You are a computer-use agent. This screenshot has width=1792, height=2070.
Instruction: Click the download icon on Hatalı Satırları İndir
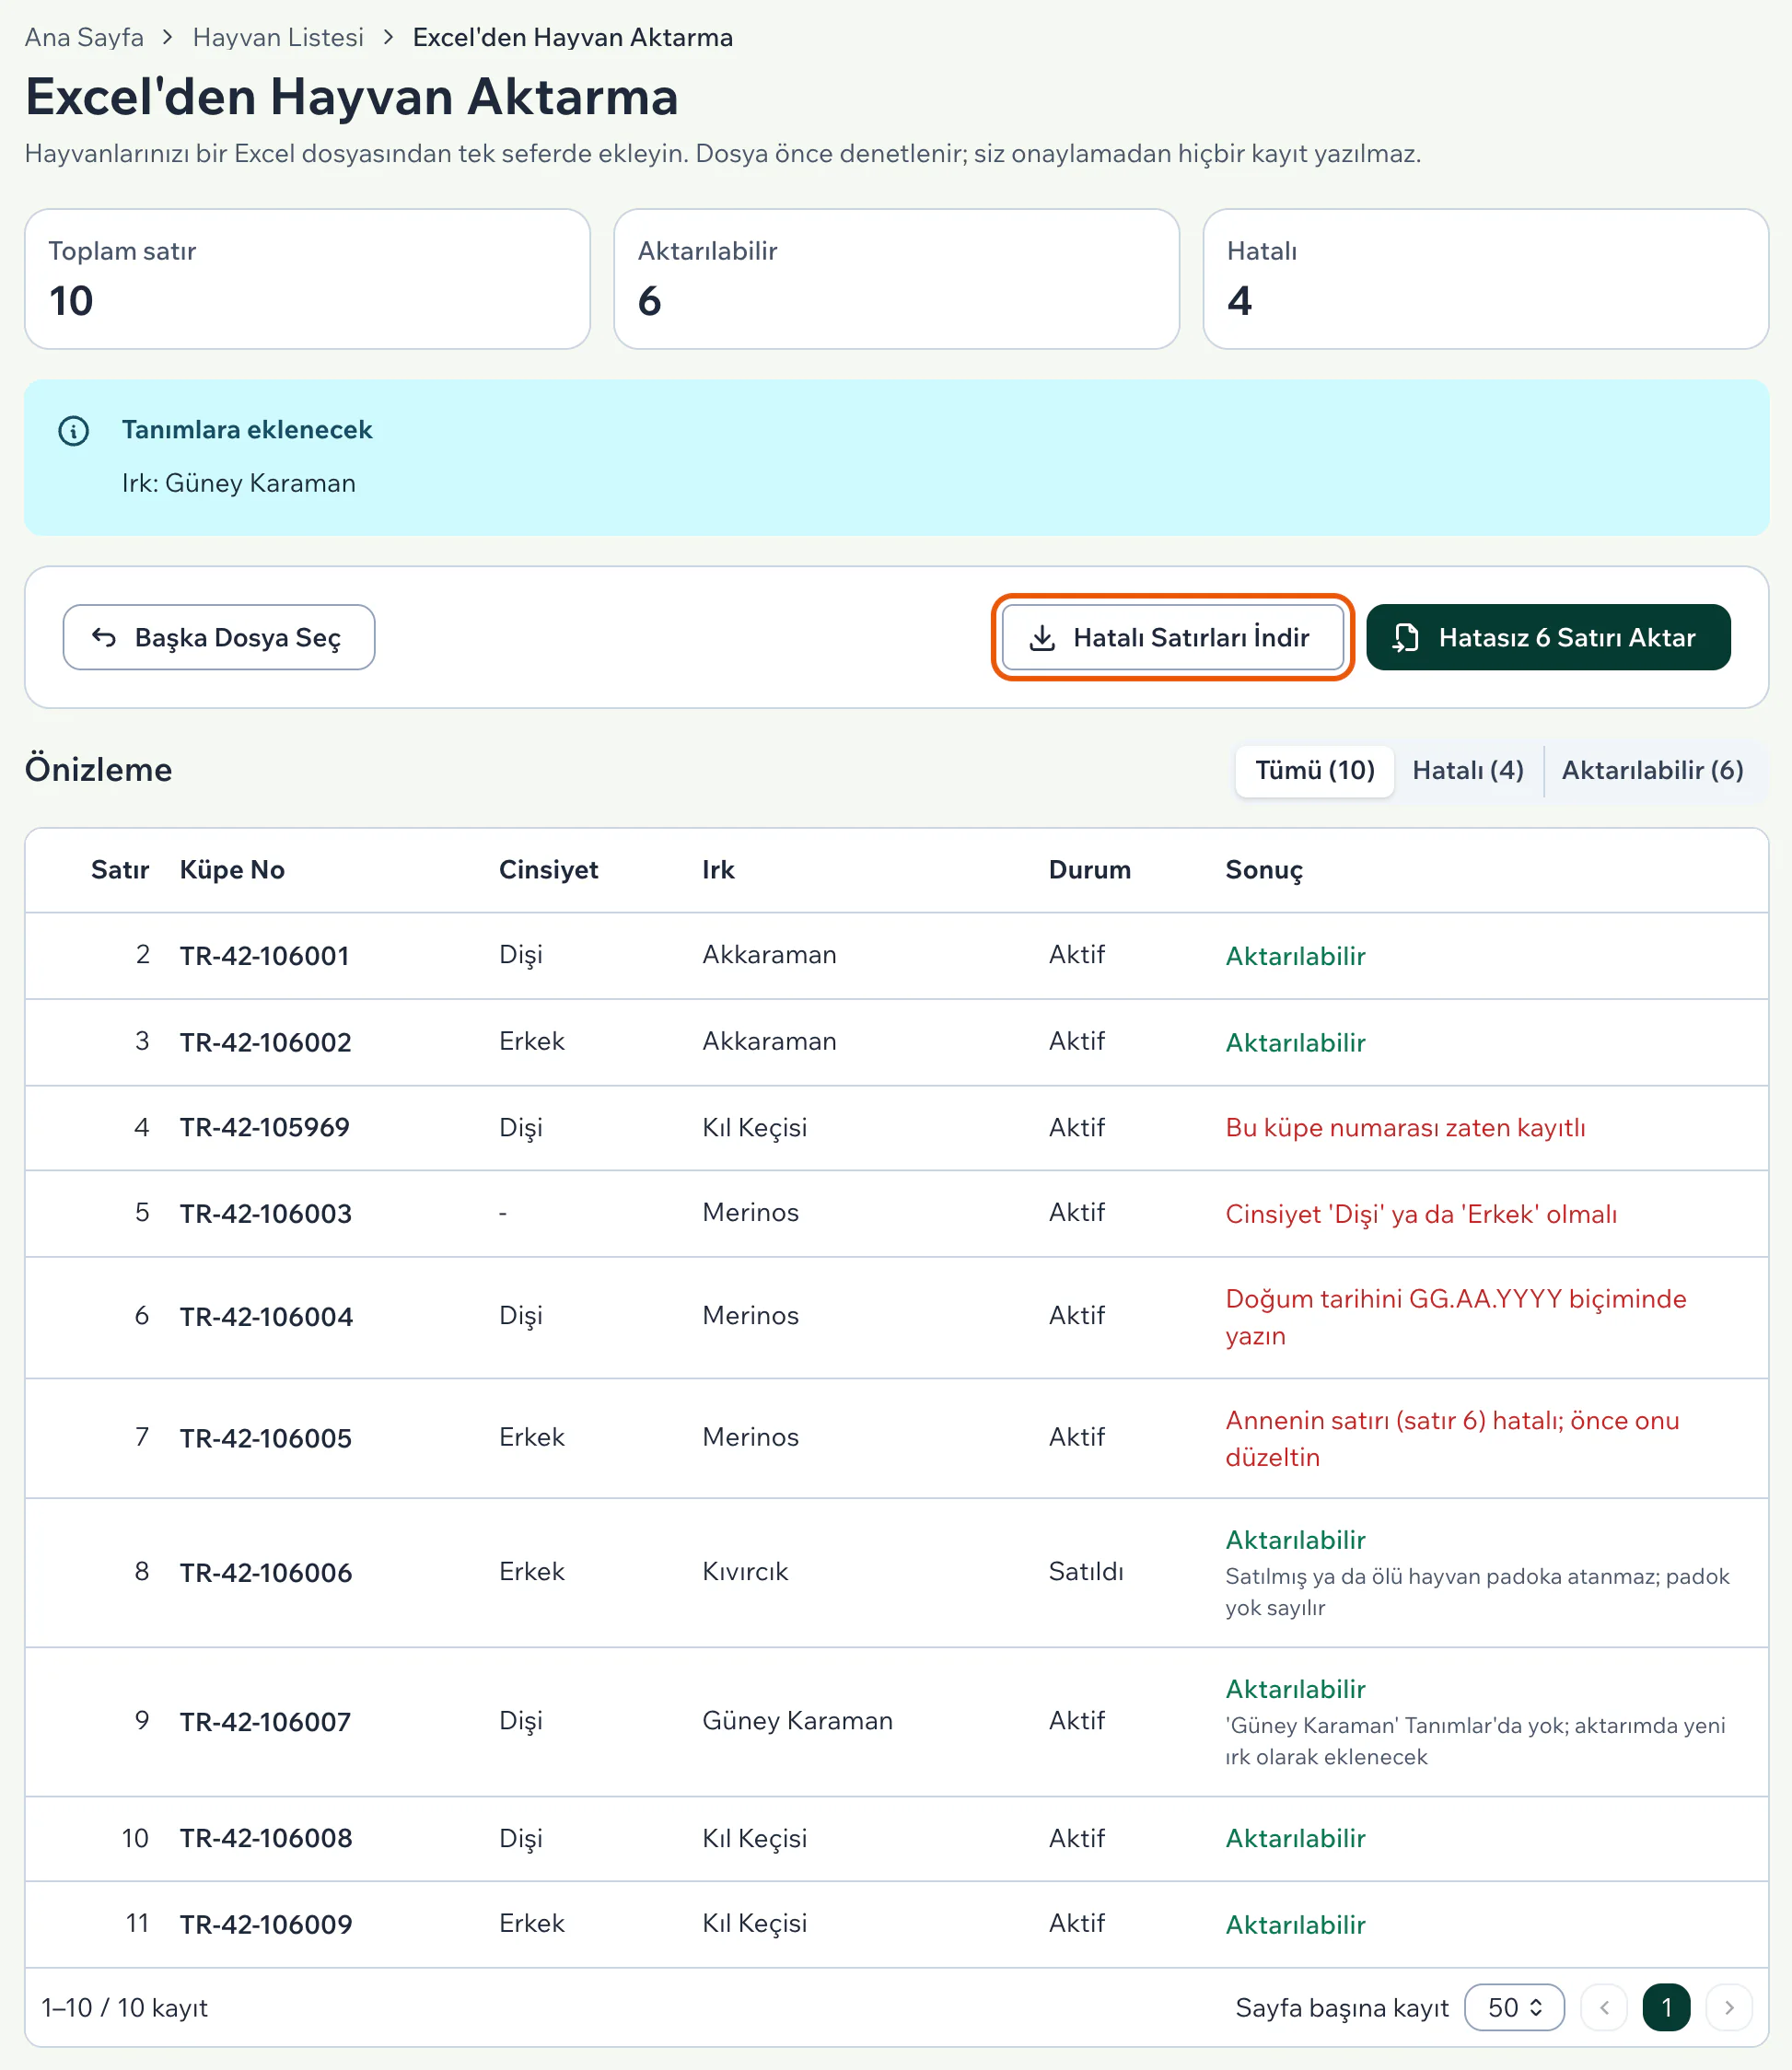click(1042, 637)
